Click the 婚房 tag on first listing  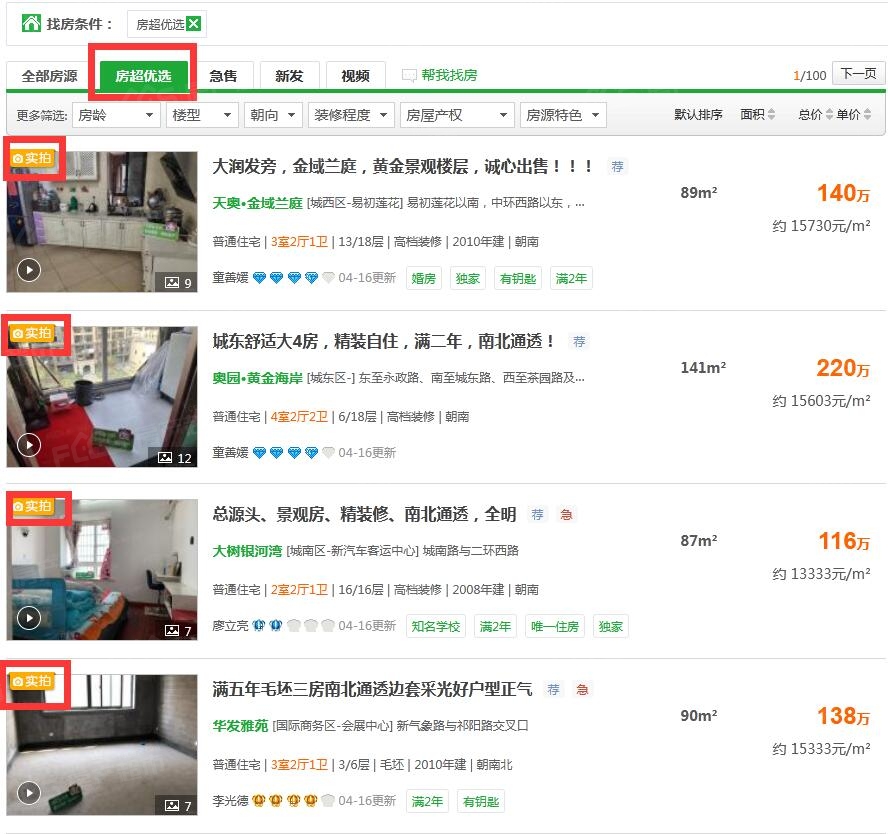tap(424, 278)
